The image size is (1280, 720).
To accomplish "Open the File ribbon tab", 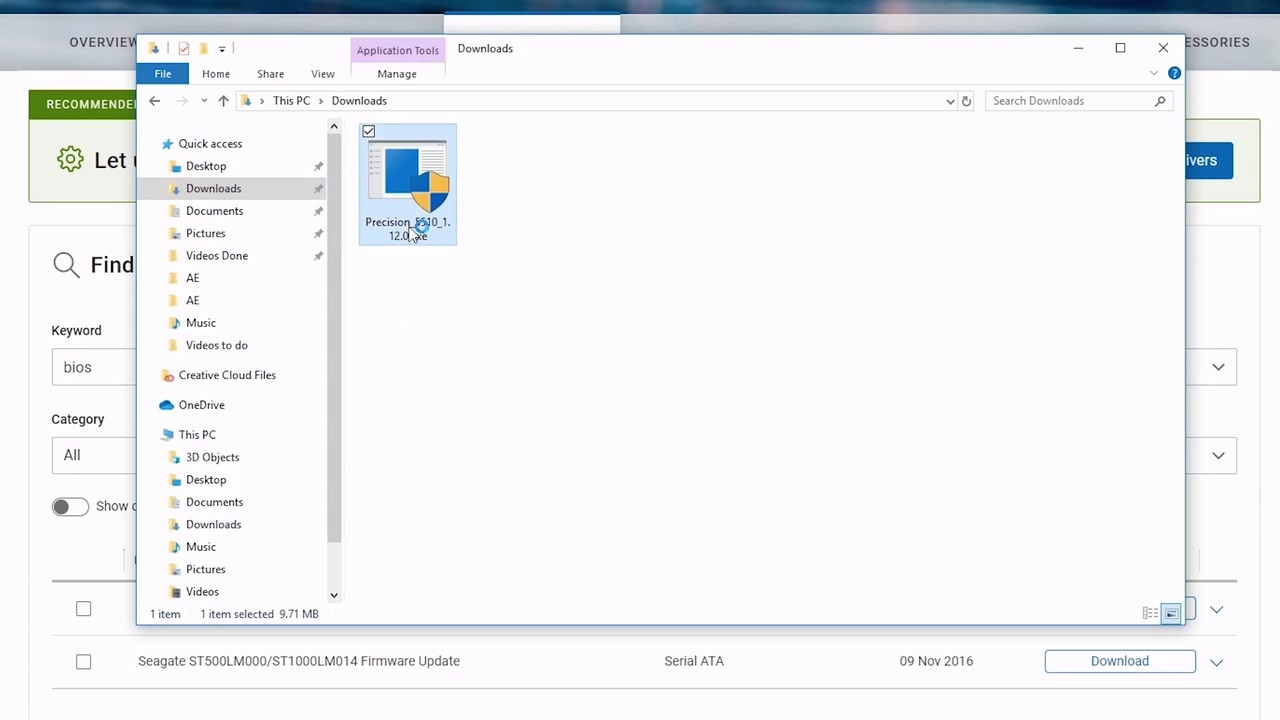I will click(x=162, y=73).
